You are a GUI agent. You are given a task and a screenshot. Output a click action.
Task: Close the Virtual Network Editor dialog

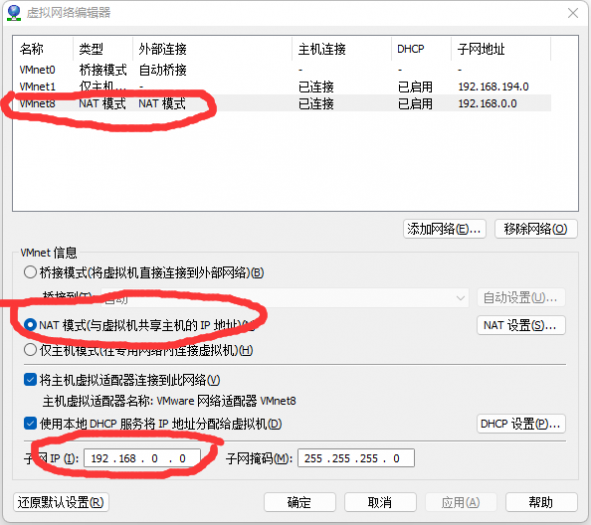573,13
